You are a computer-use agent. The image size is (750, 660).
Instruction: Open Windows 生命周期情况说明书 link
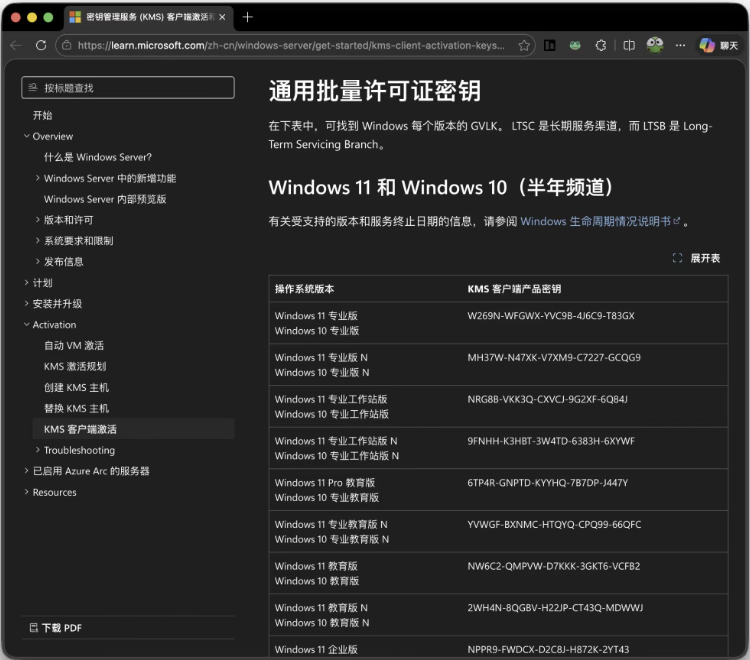pyautogui.click(x=600, y=221)
